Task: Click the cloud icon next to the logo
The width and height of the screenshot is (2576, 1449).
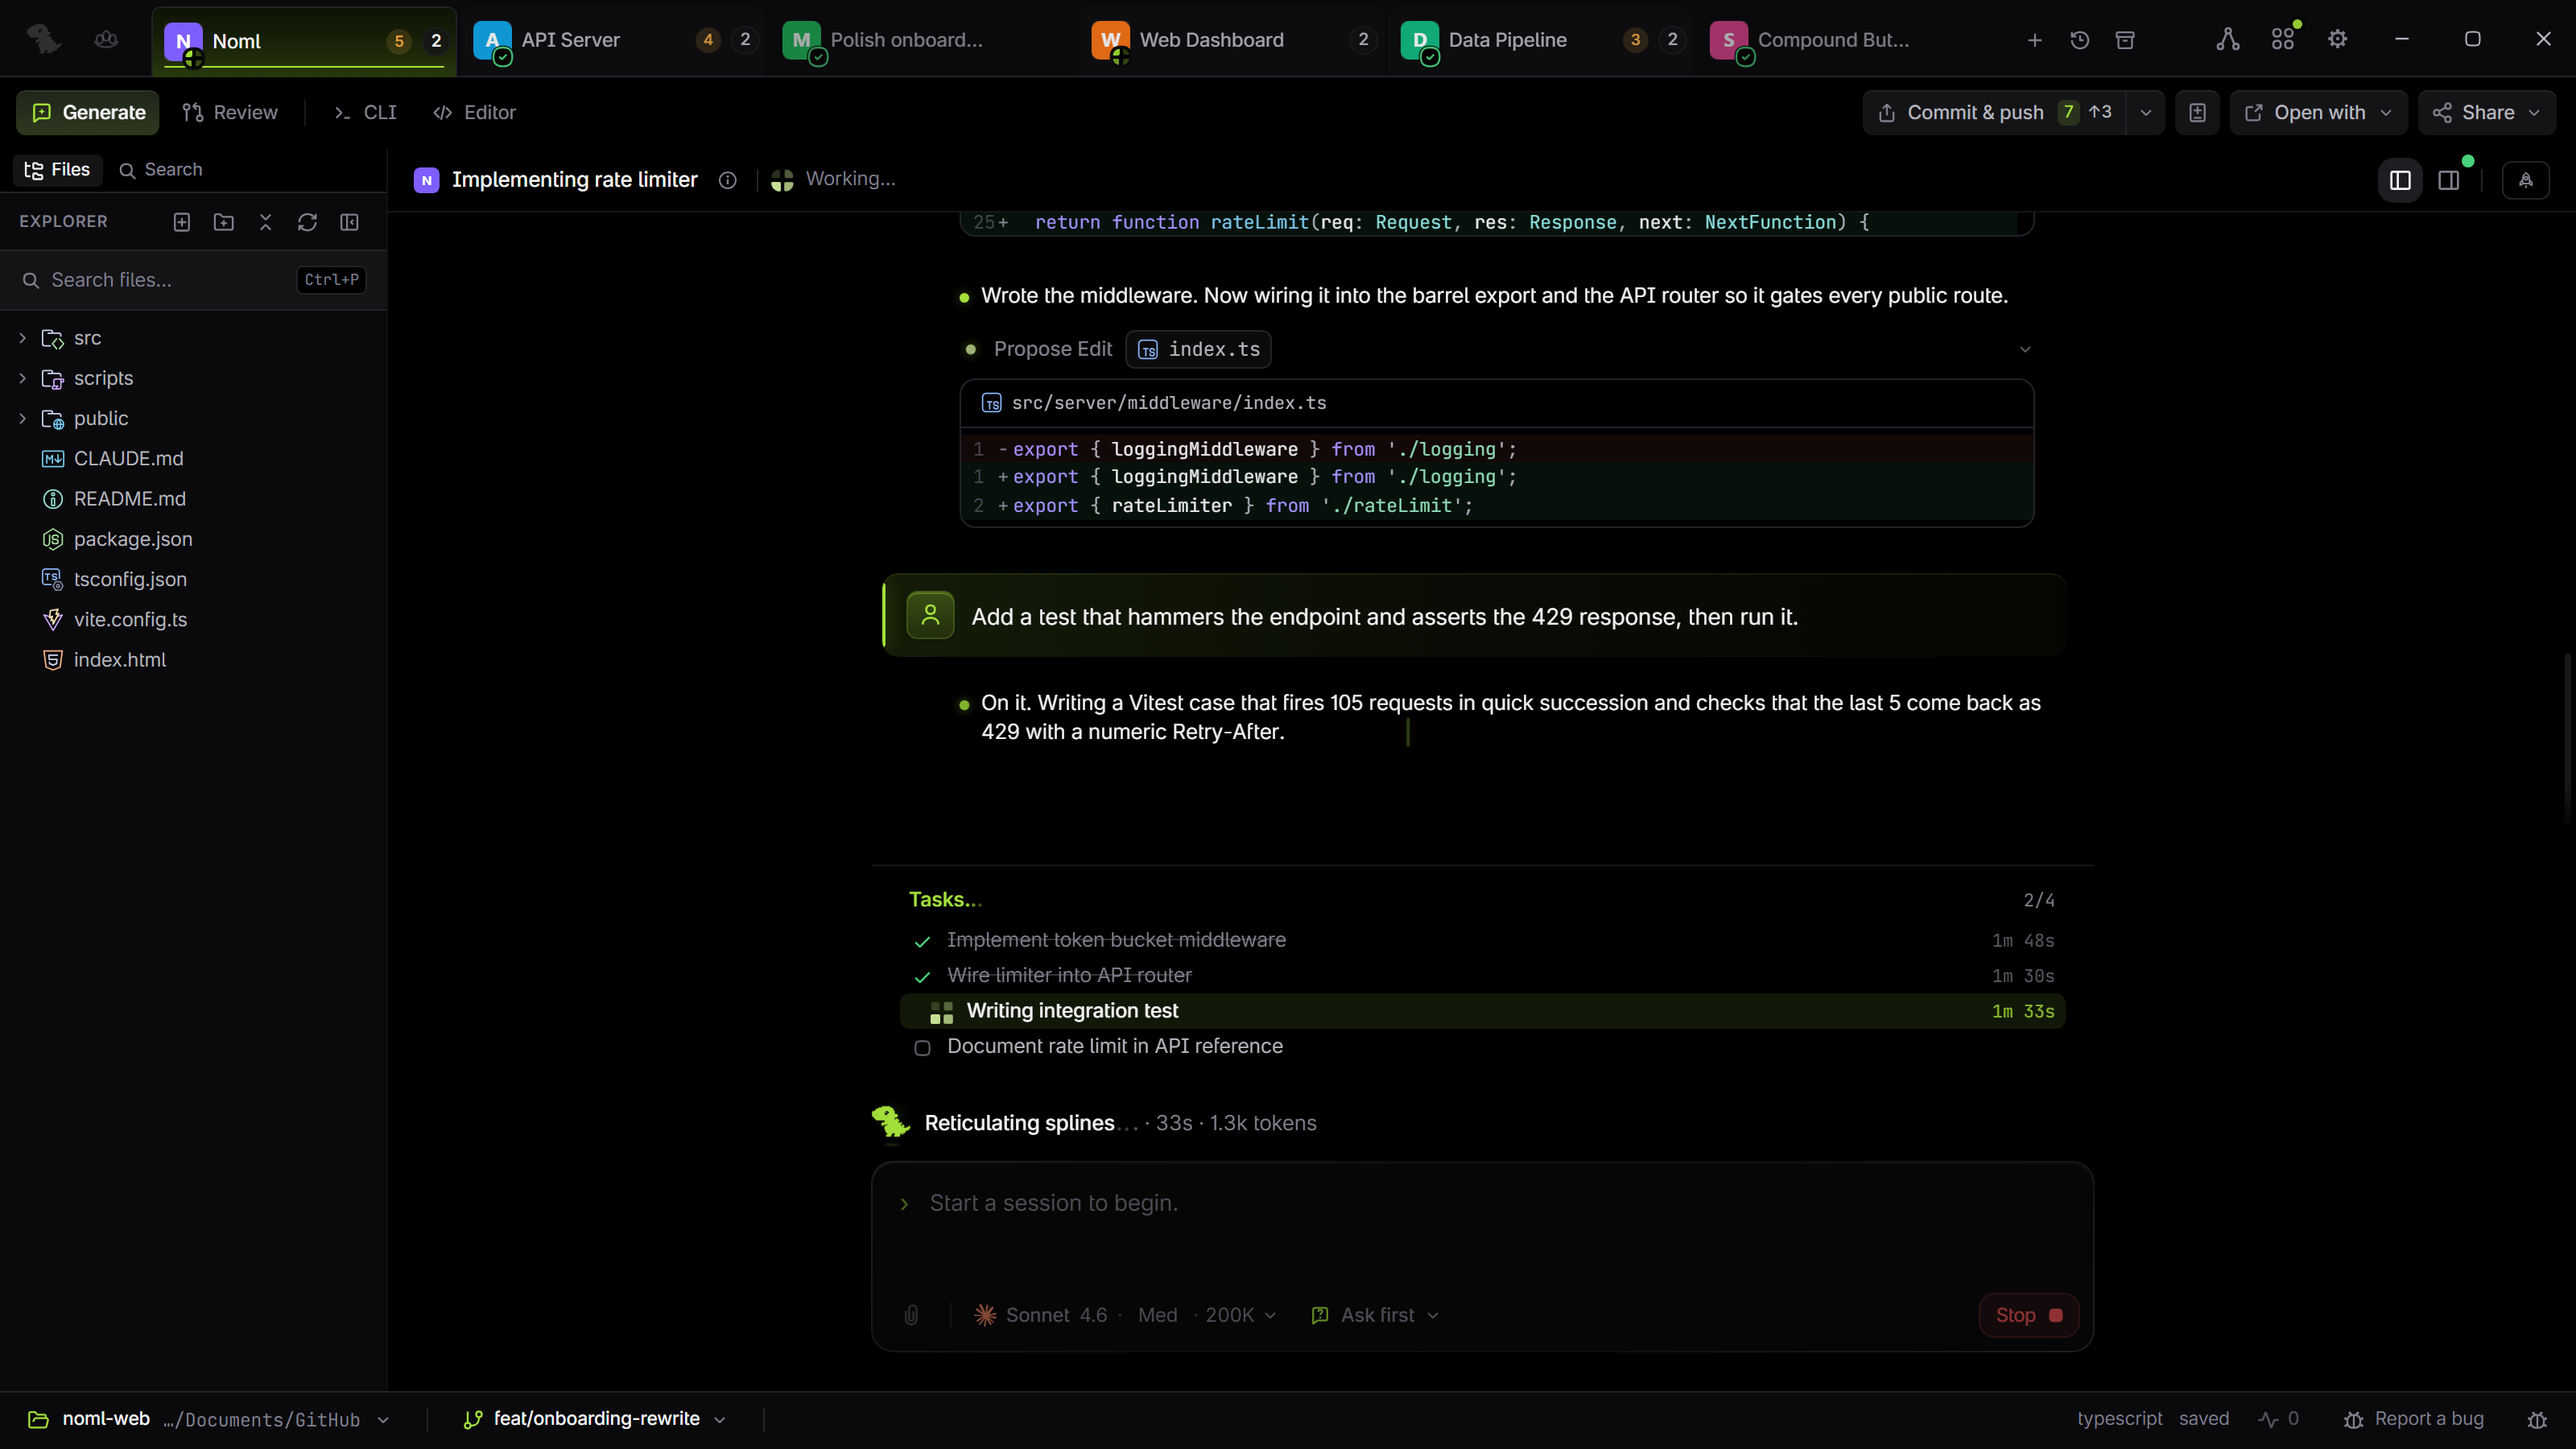Action: pos(106,39)
